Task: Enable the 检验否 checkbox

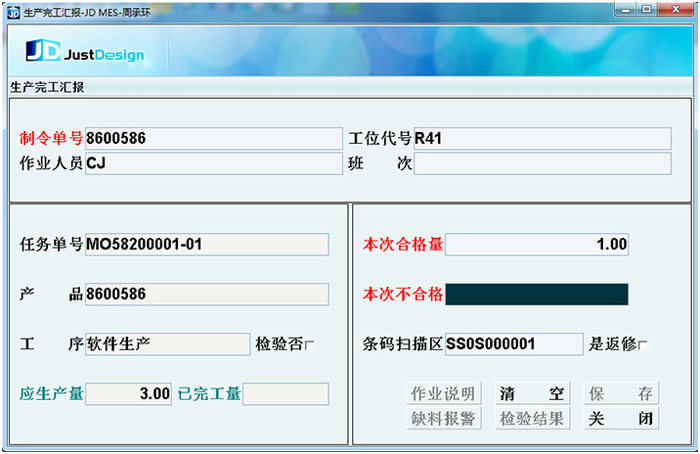Action: point(310,345)
